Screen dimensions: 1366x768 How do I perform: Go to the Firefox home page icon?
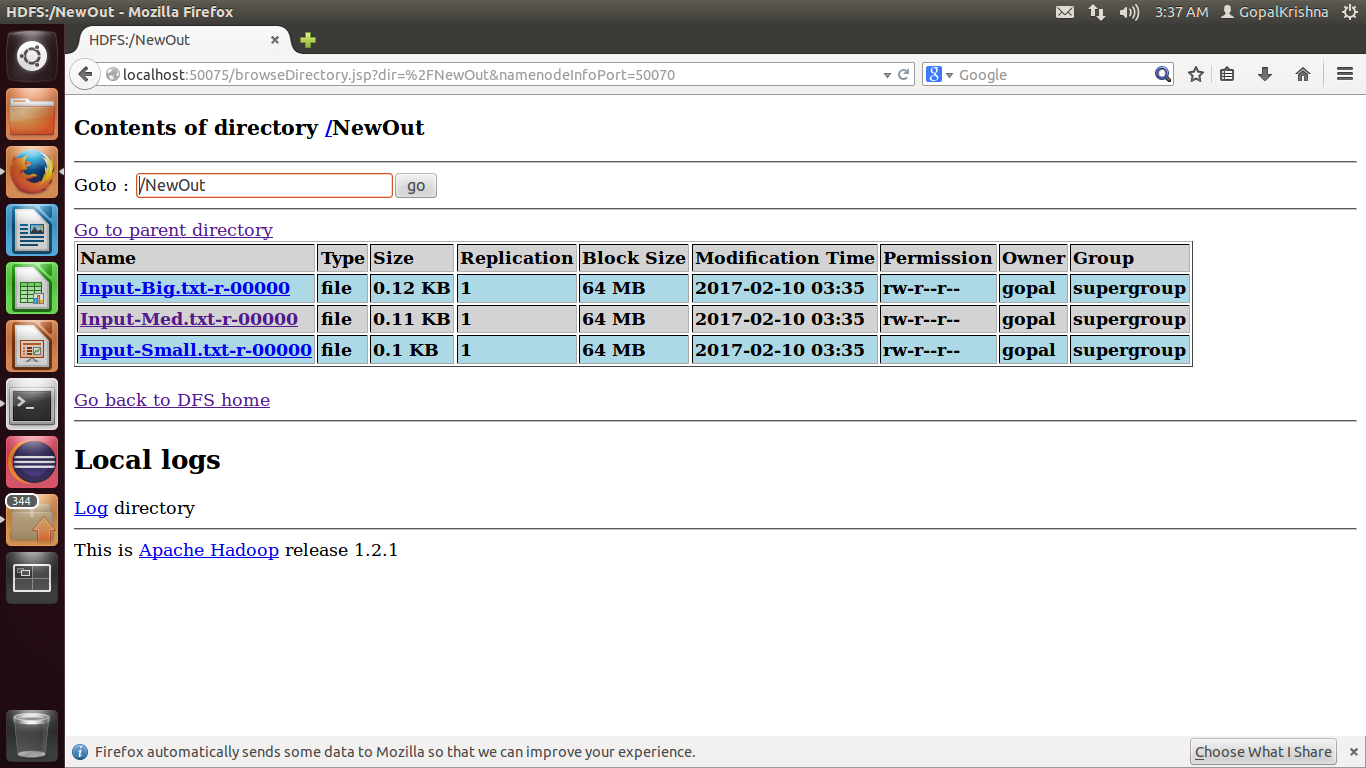pyautogui.click(x=1302, y=74)
